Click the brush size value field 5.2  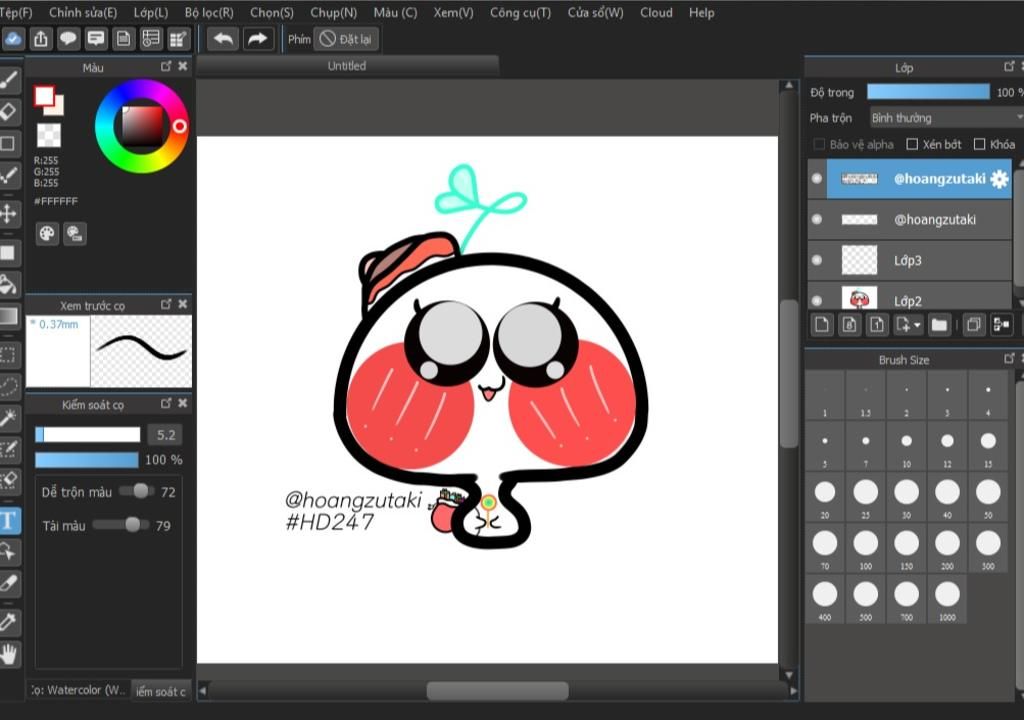(x=165, y=435)
